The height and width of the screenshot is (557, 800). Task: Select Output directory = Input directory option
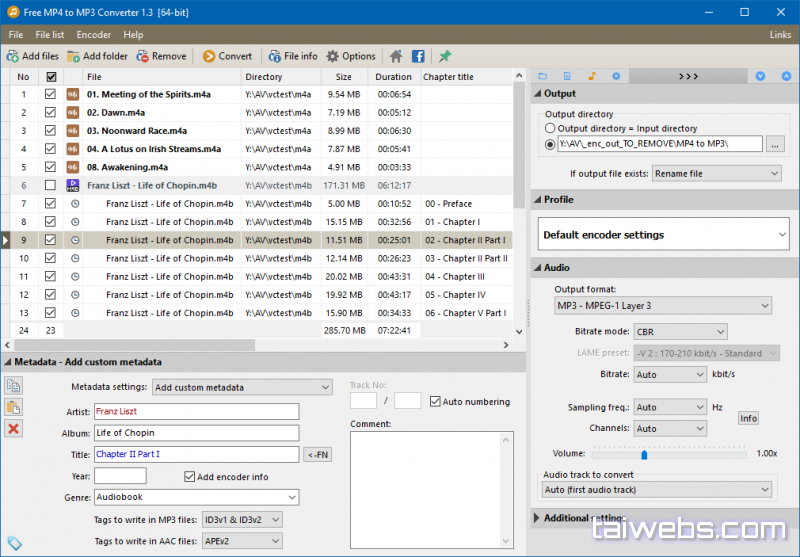point(550,129)
